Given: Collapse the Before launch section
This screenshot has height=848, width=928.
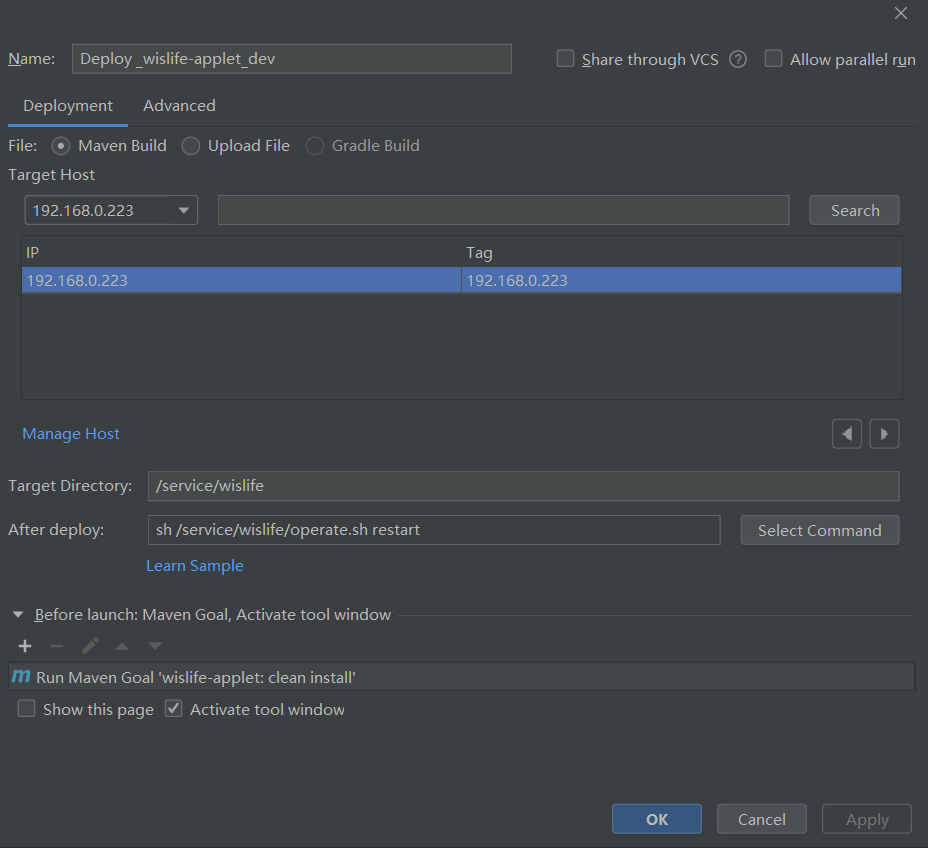Looking at the screenshot, I should [x=16, y=614].
